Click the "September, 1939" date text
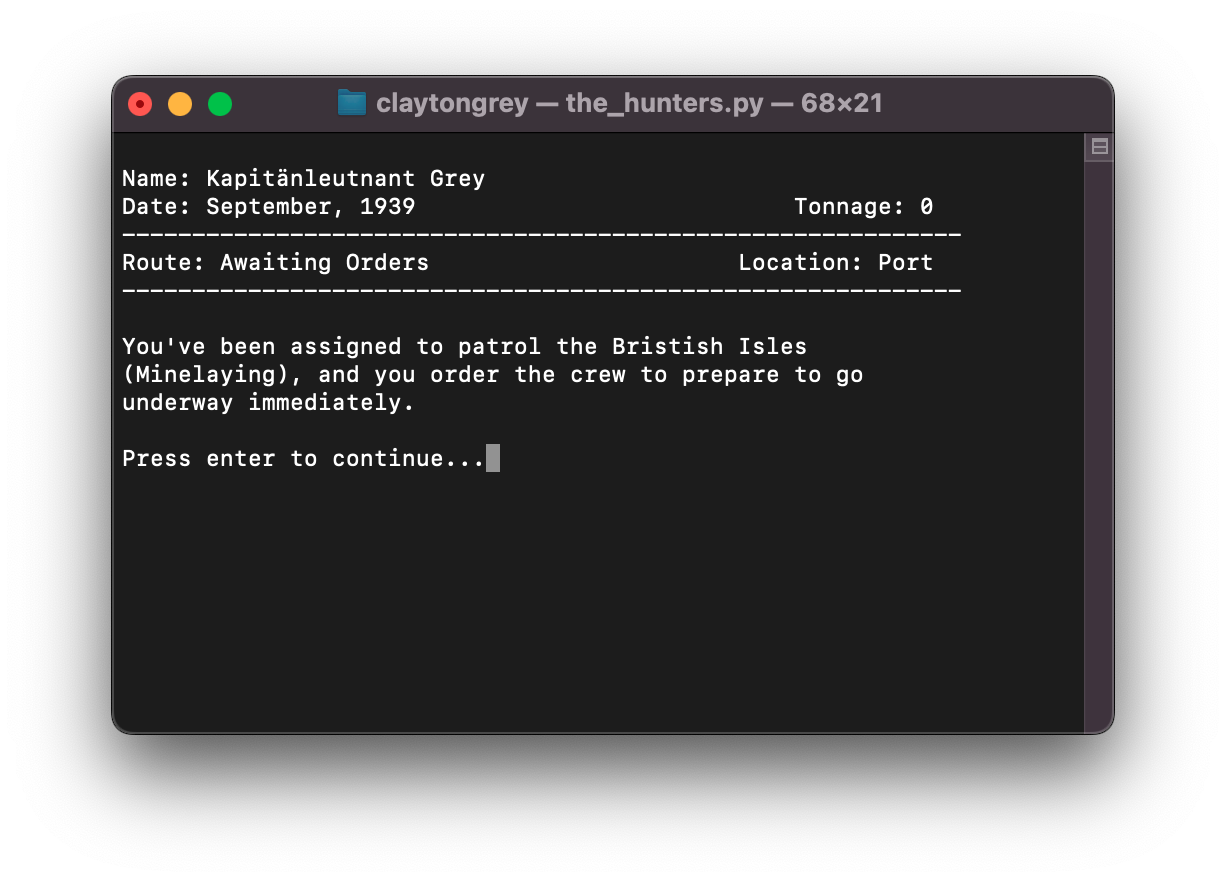The height and width of the screenshot is (882, 1226). (310, 207)
